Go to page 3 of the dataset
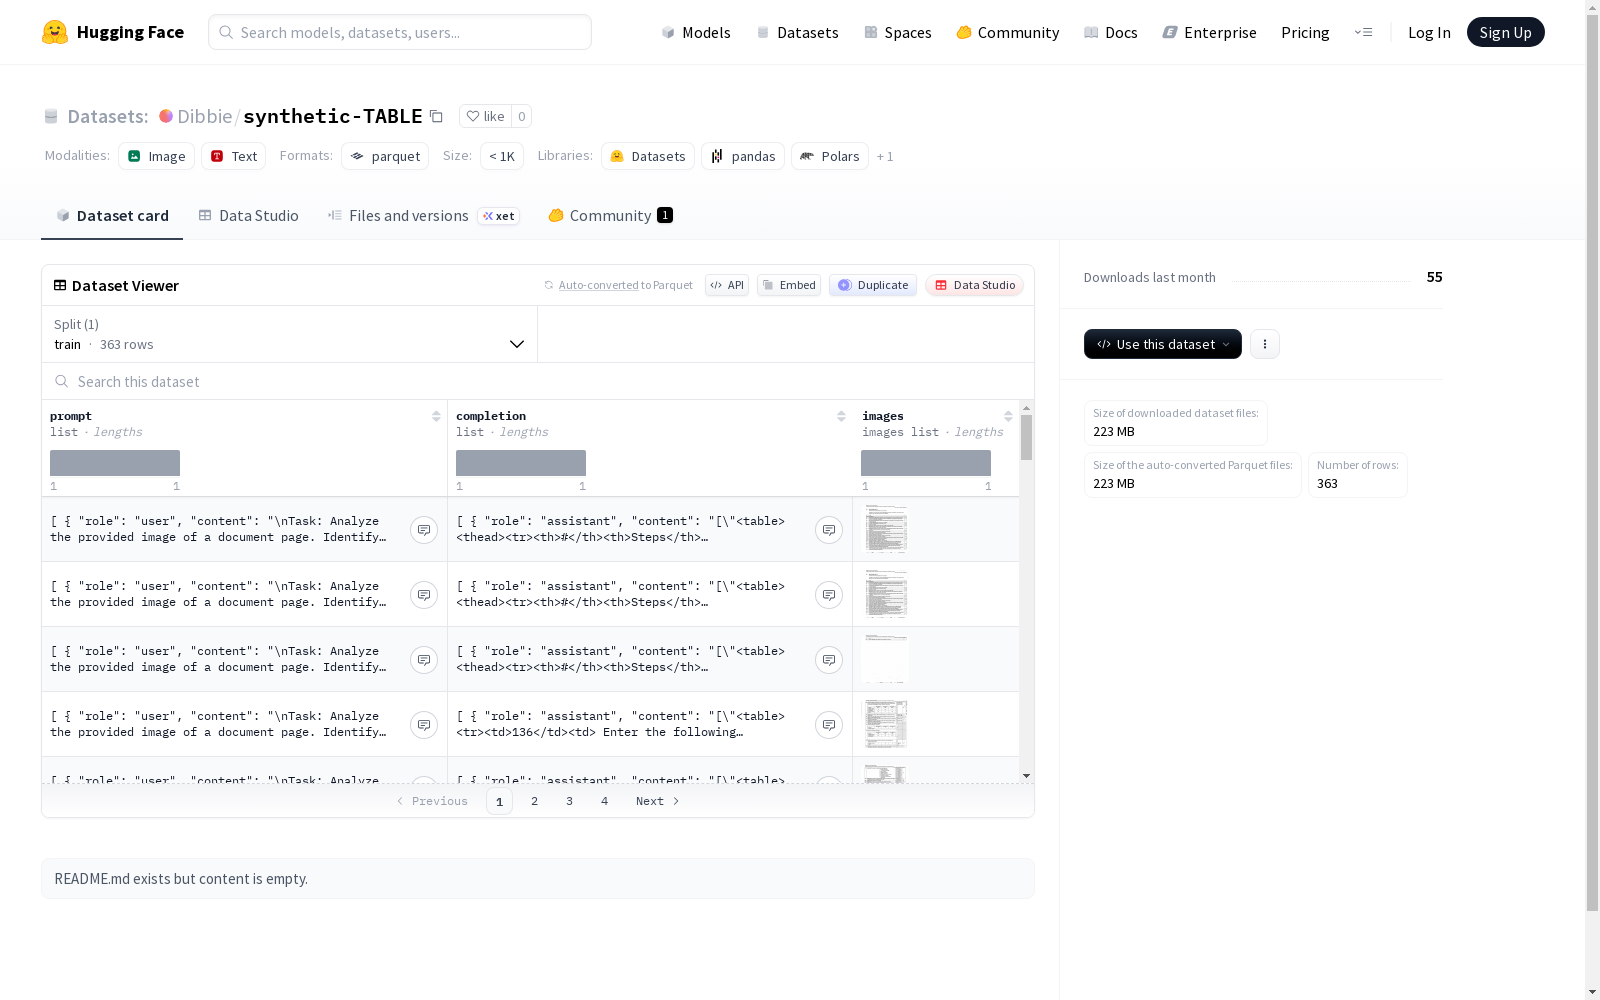The width and height of the screenshot is (1600, 1000). click(570, 801)
